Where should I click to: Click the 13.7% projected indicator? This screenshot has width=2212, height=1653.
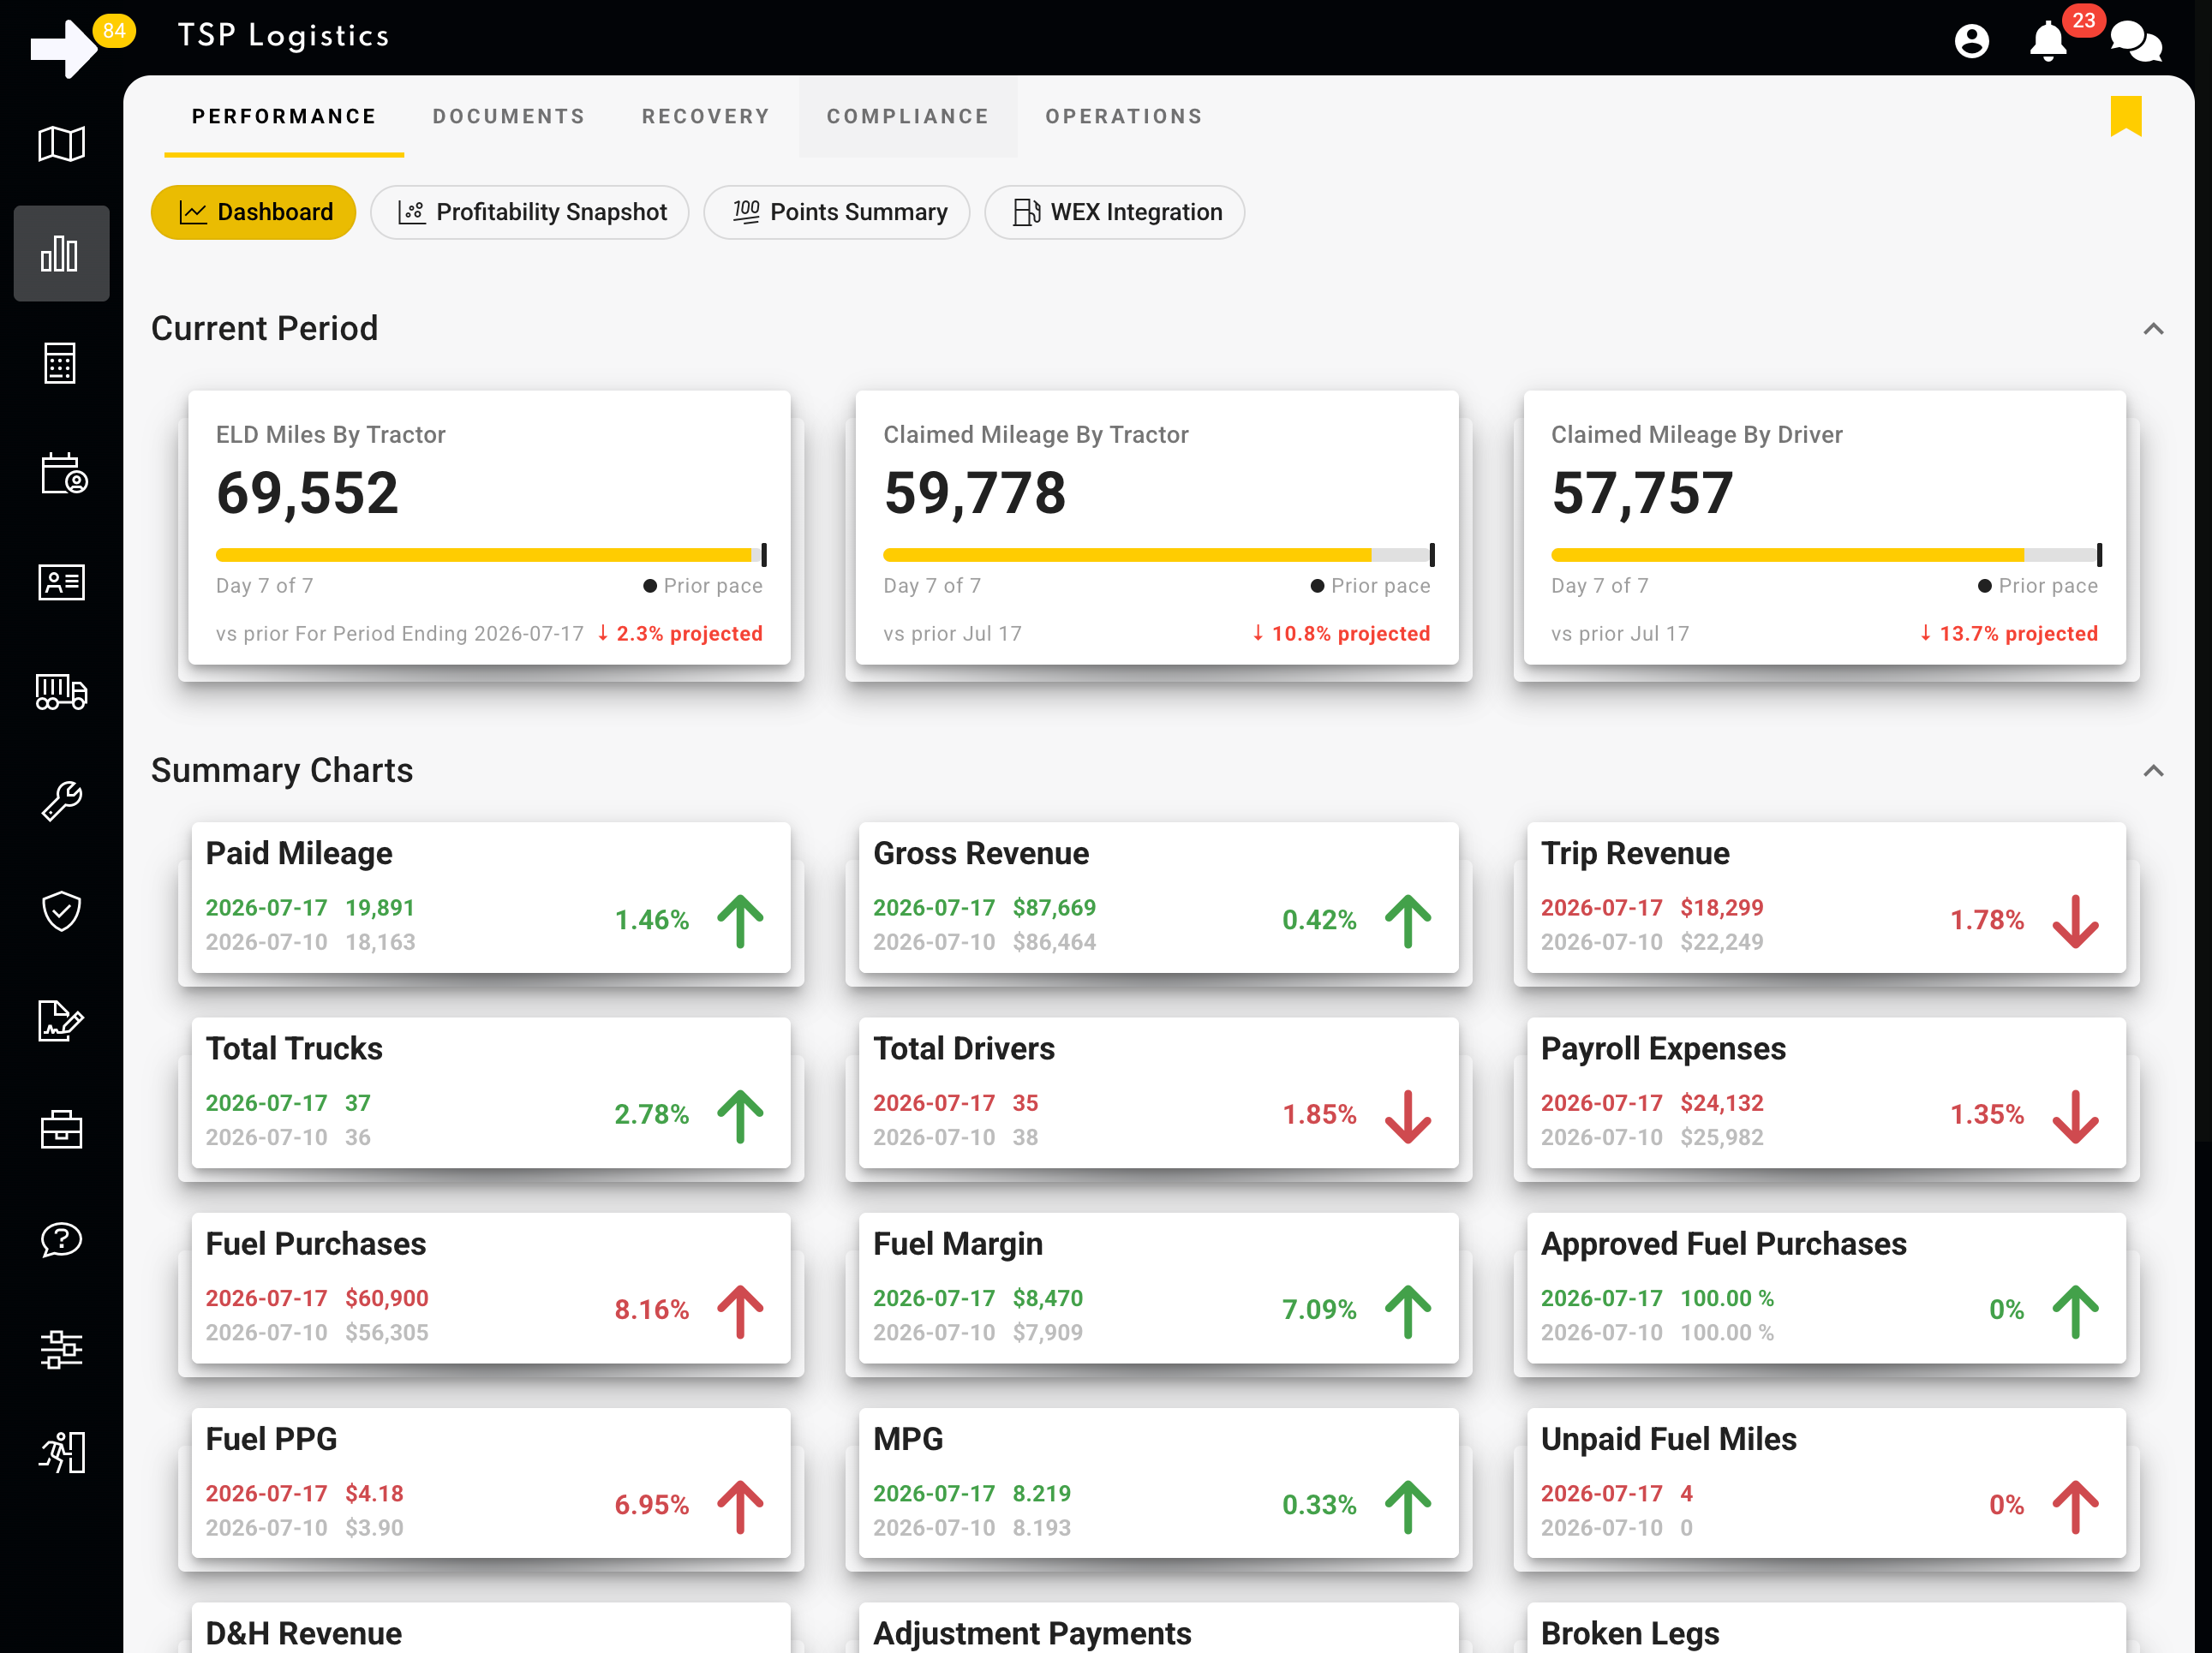tap(2008, 634)
